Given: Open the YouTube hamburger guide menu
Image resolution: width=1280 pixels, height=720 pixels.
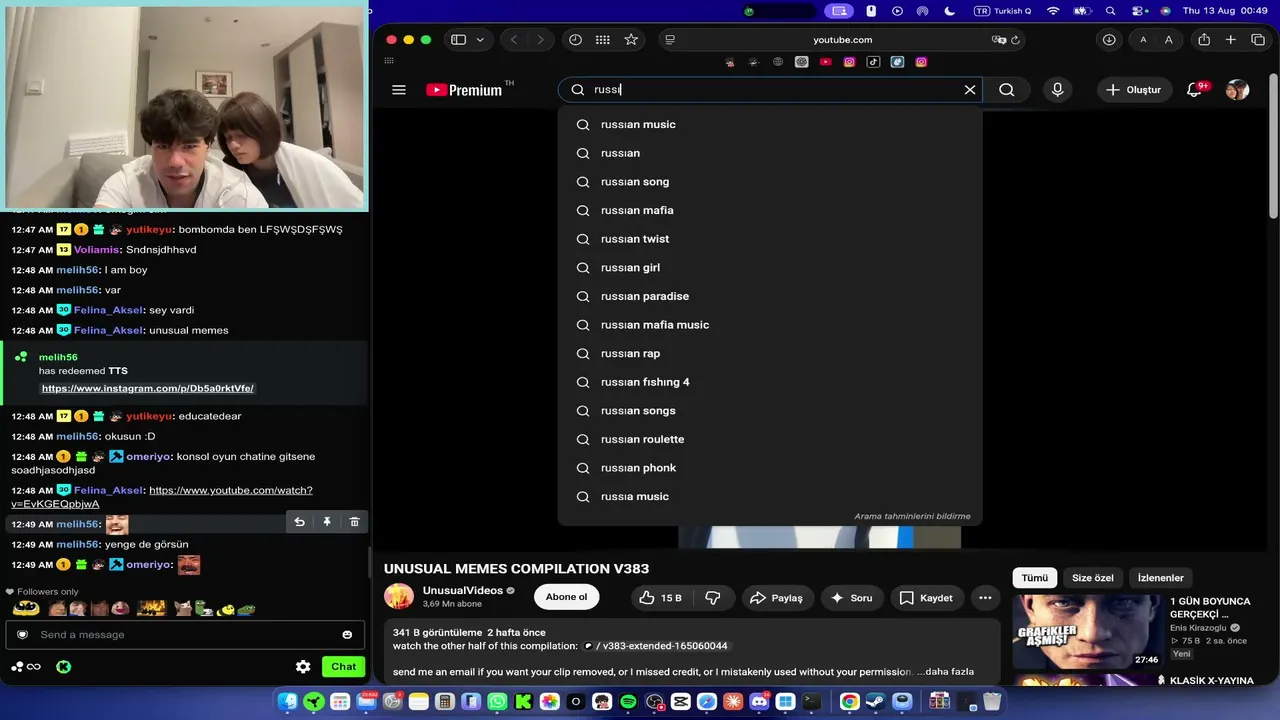Looking at the screenshot, I should [x=399, y=90].
